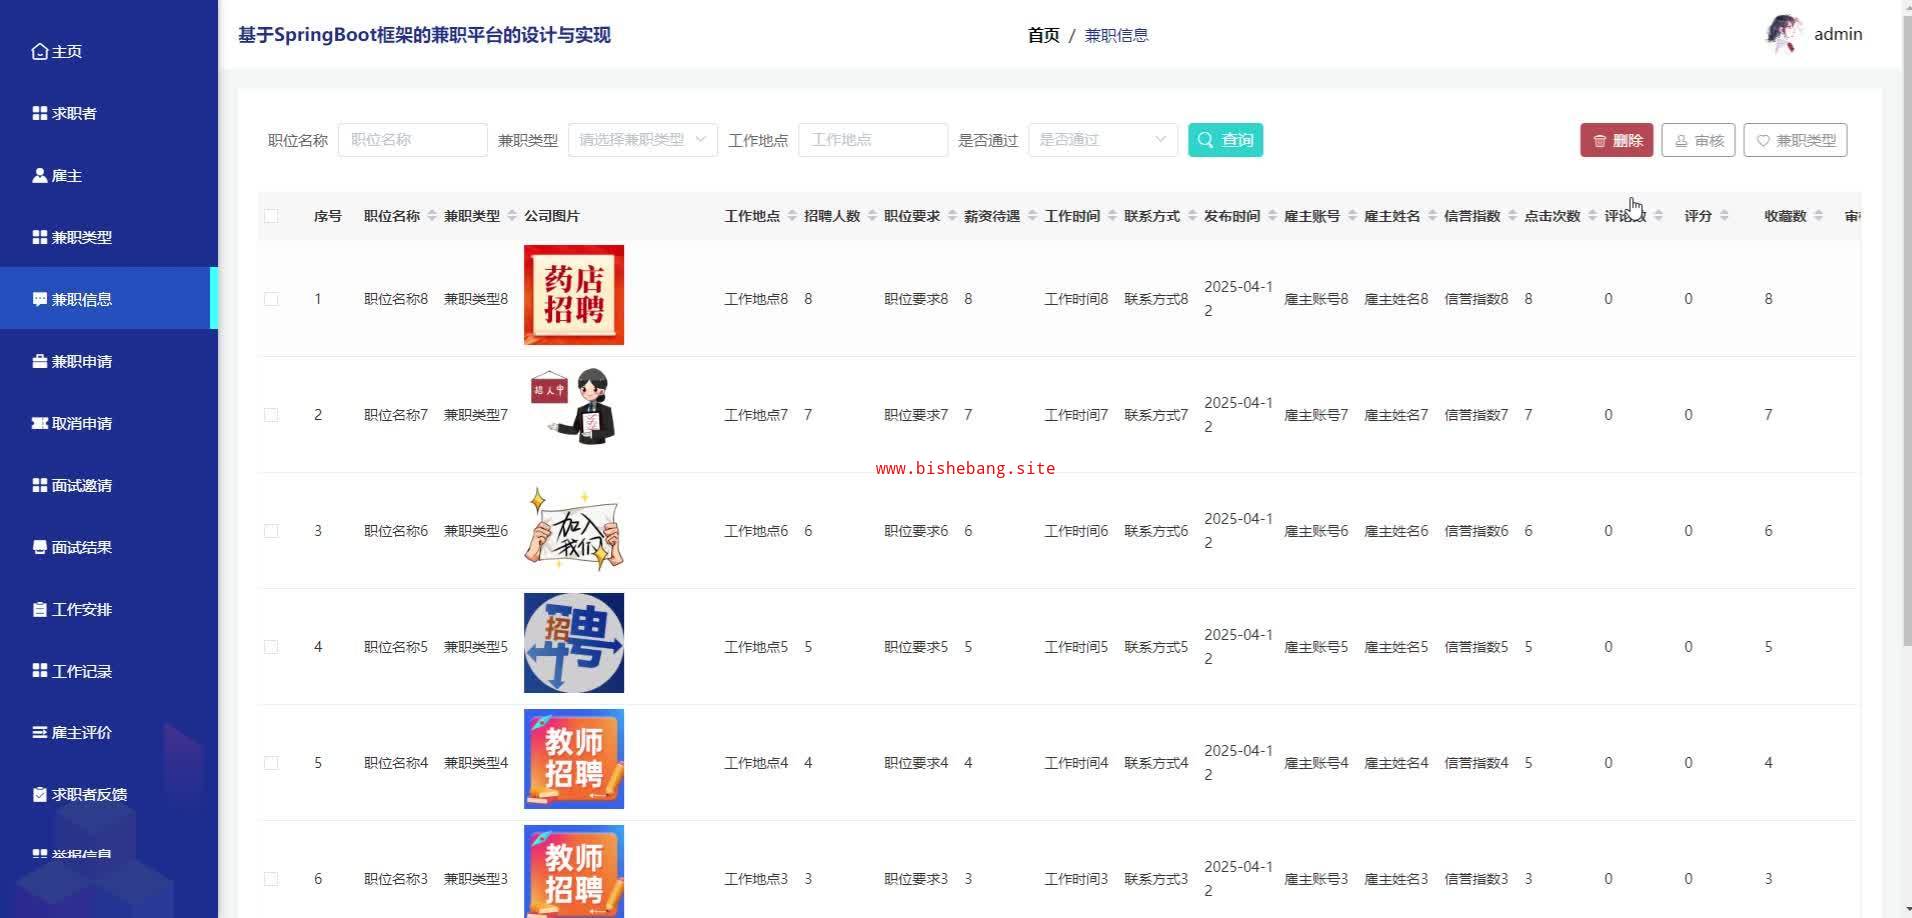
Task: Check the checkbox for row 职位名称8
Action: click(271, 299)
